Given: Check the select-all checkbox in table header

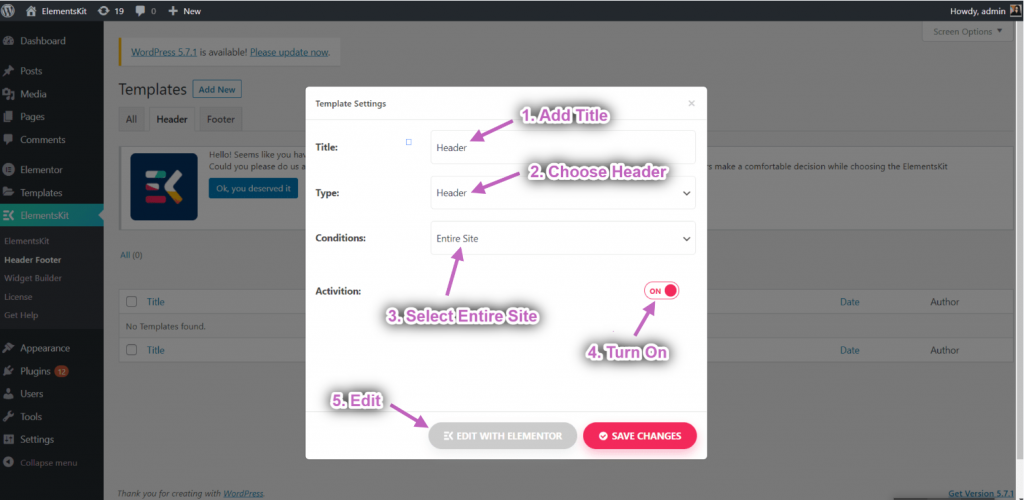Looking at the screenshot, I should pyautogui.click(x=131, y=302).
